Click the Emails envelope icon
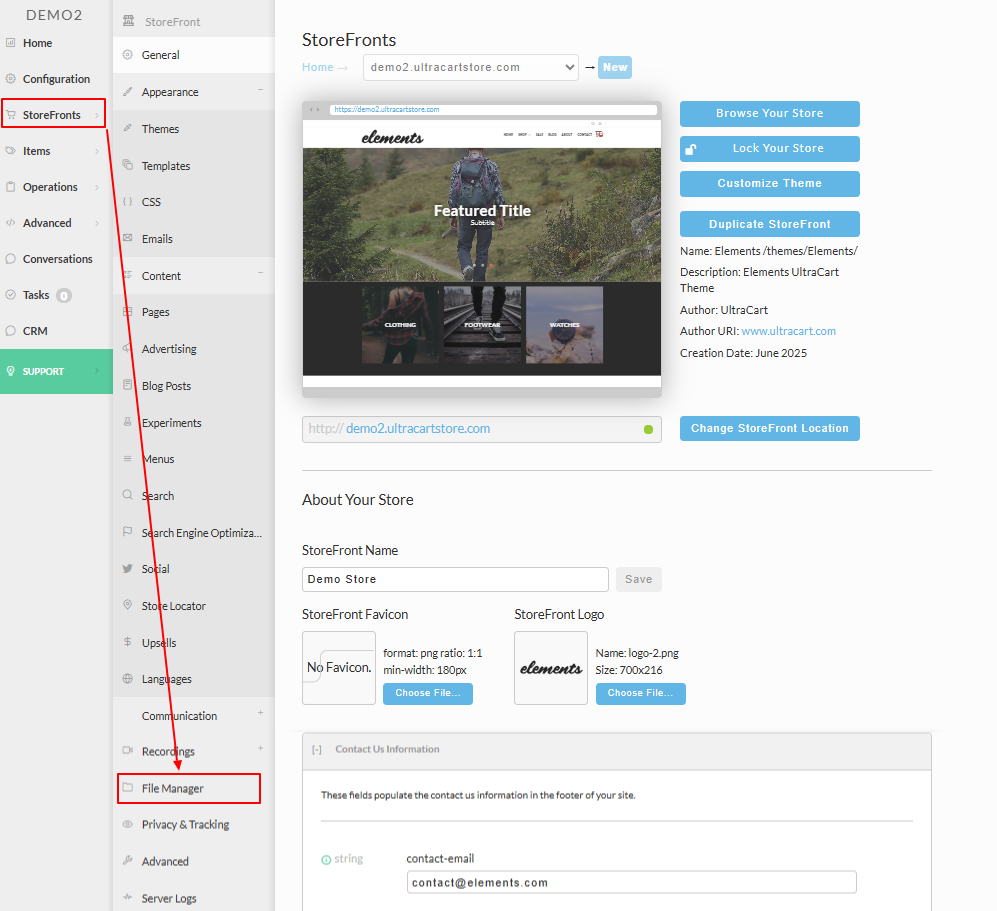 click(128, 238)
